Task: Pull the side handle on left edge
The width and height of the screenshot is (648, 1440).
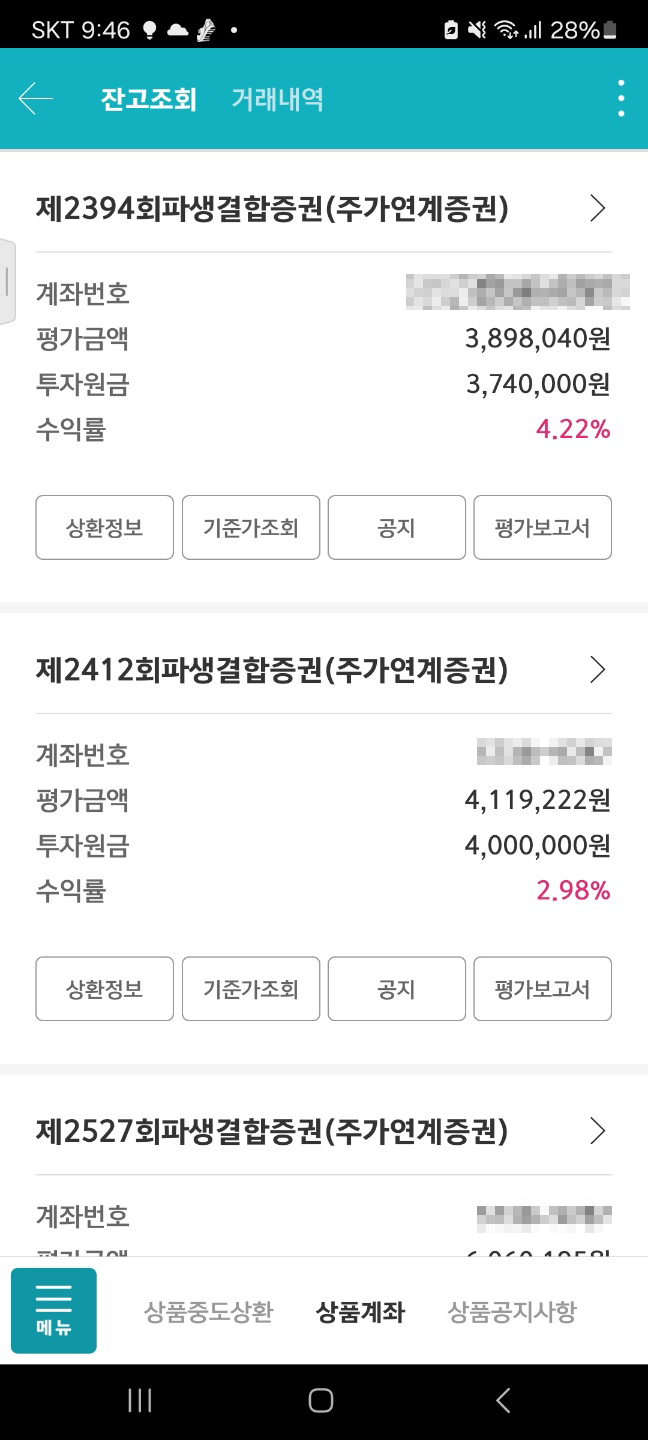Action: [7, 282]
